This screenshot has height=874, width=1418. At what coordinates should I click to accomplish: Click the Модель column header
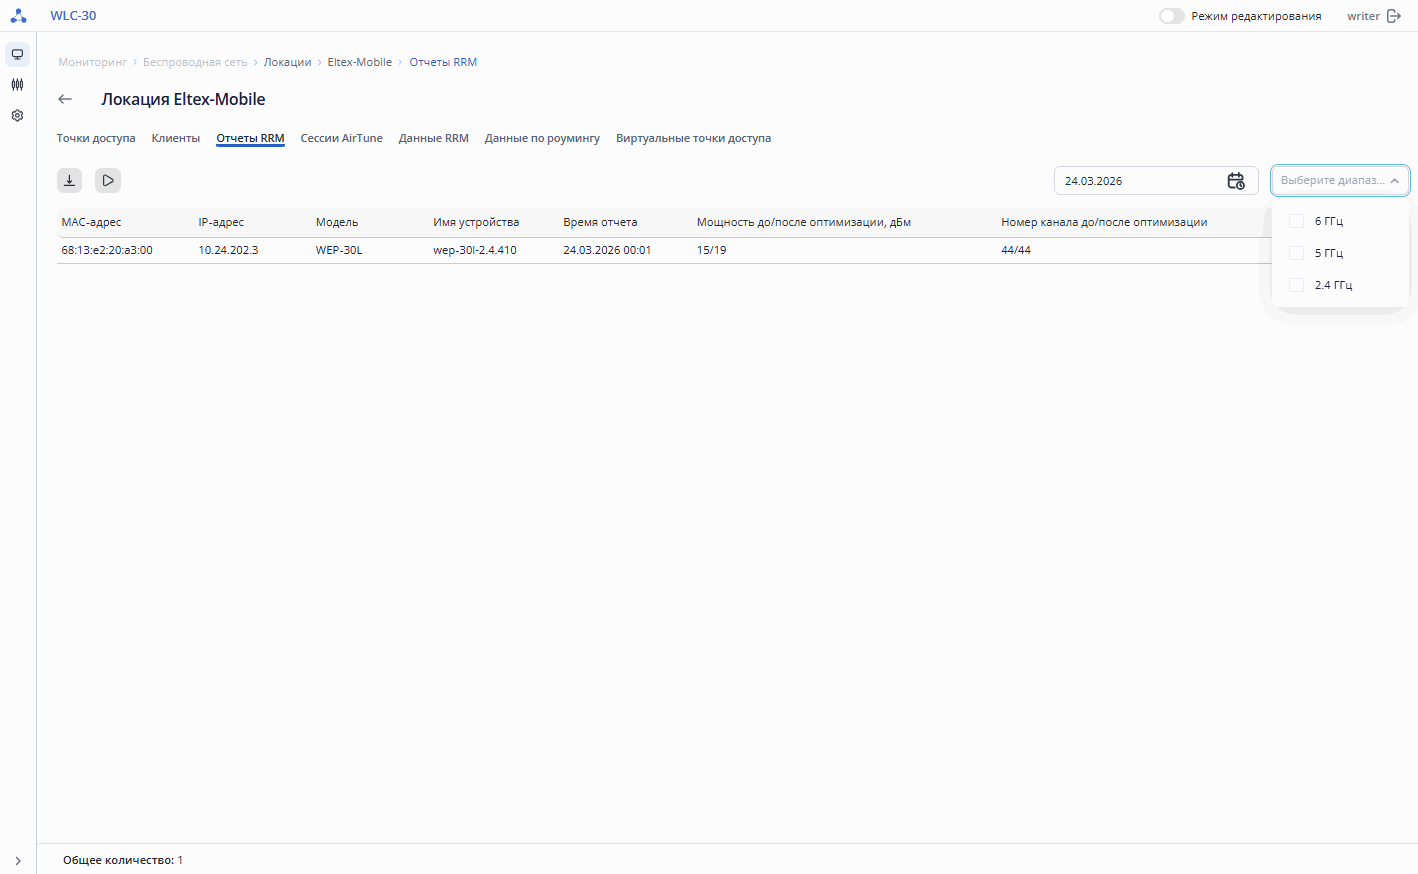tap(337, 222)
